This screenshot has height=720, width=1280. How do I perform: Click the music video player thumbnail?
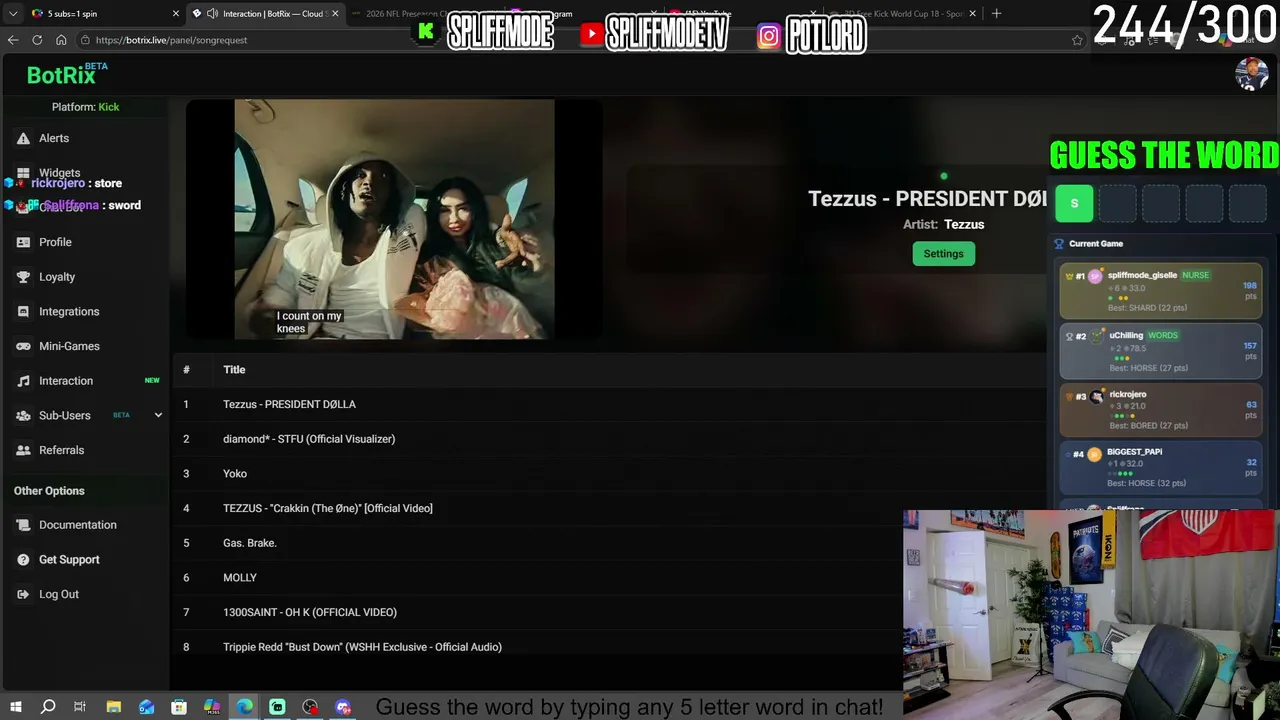pos(394,219)
